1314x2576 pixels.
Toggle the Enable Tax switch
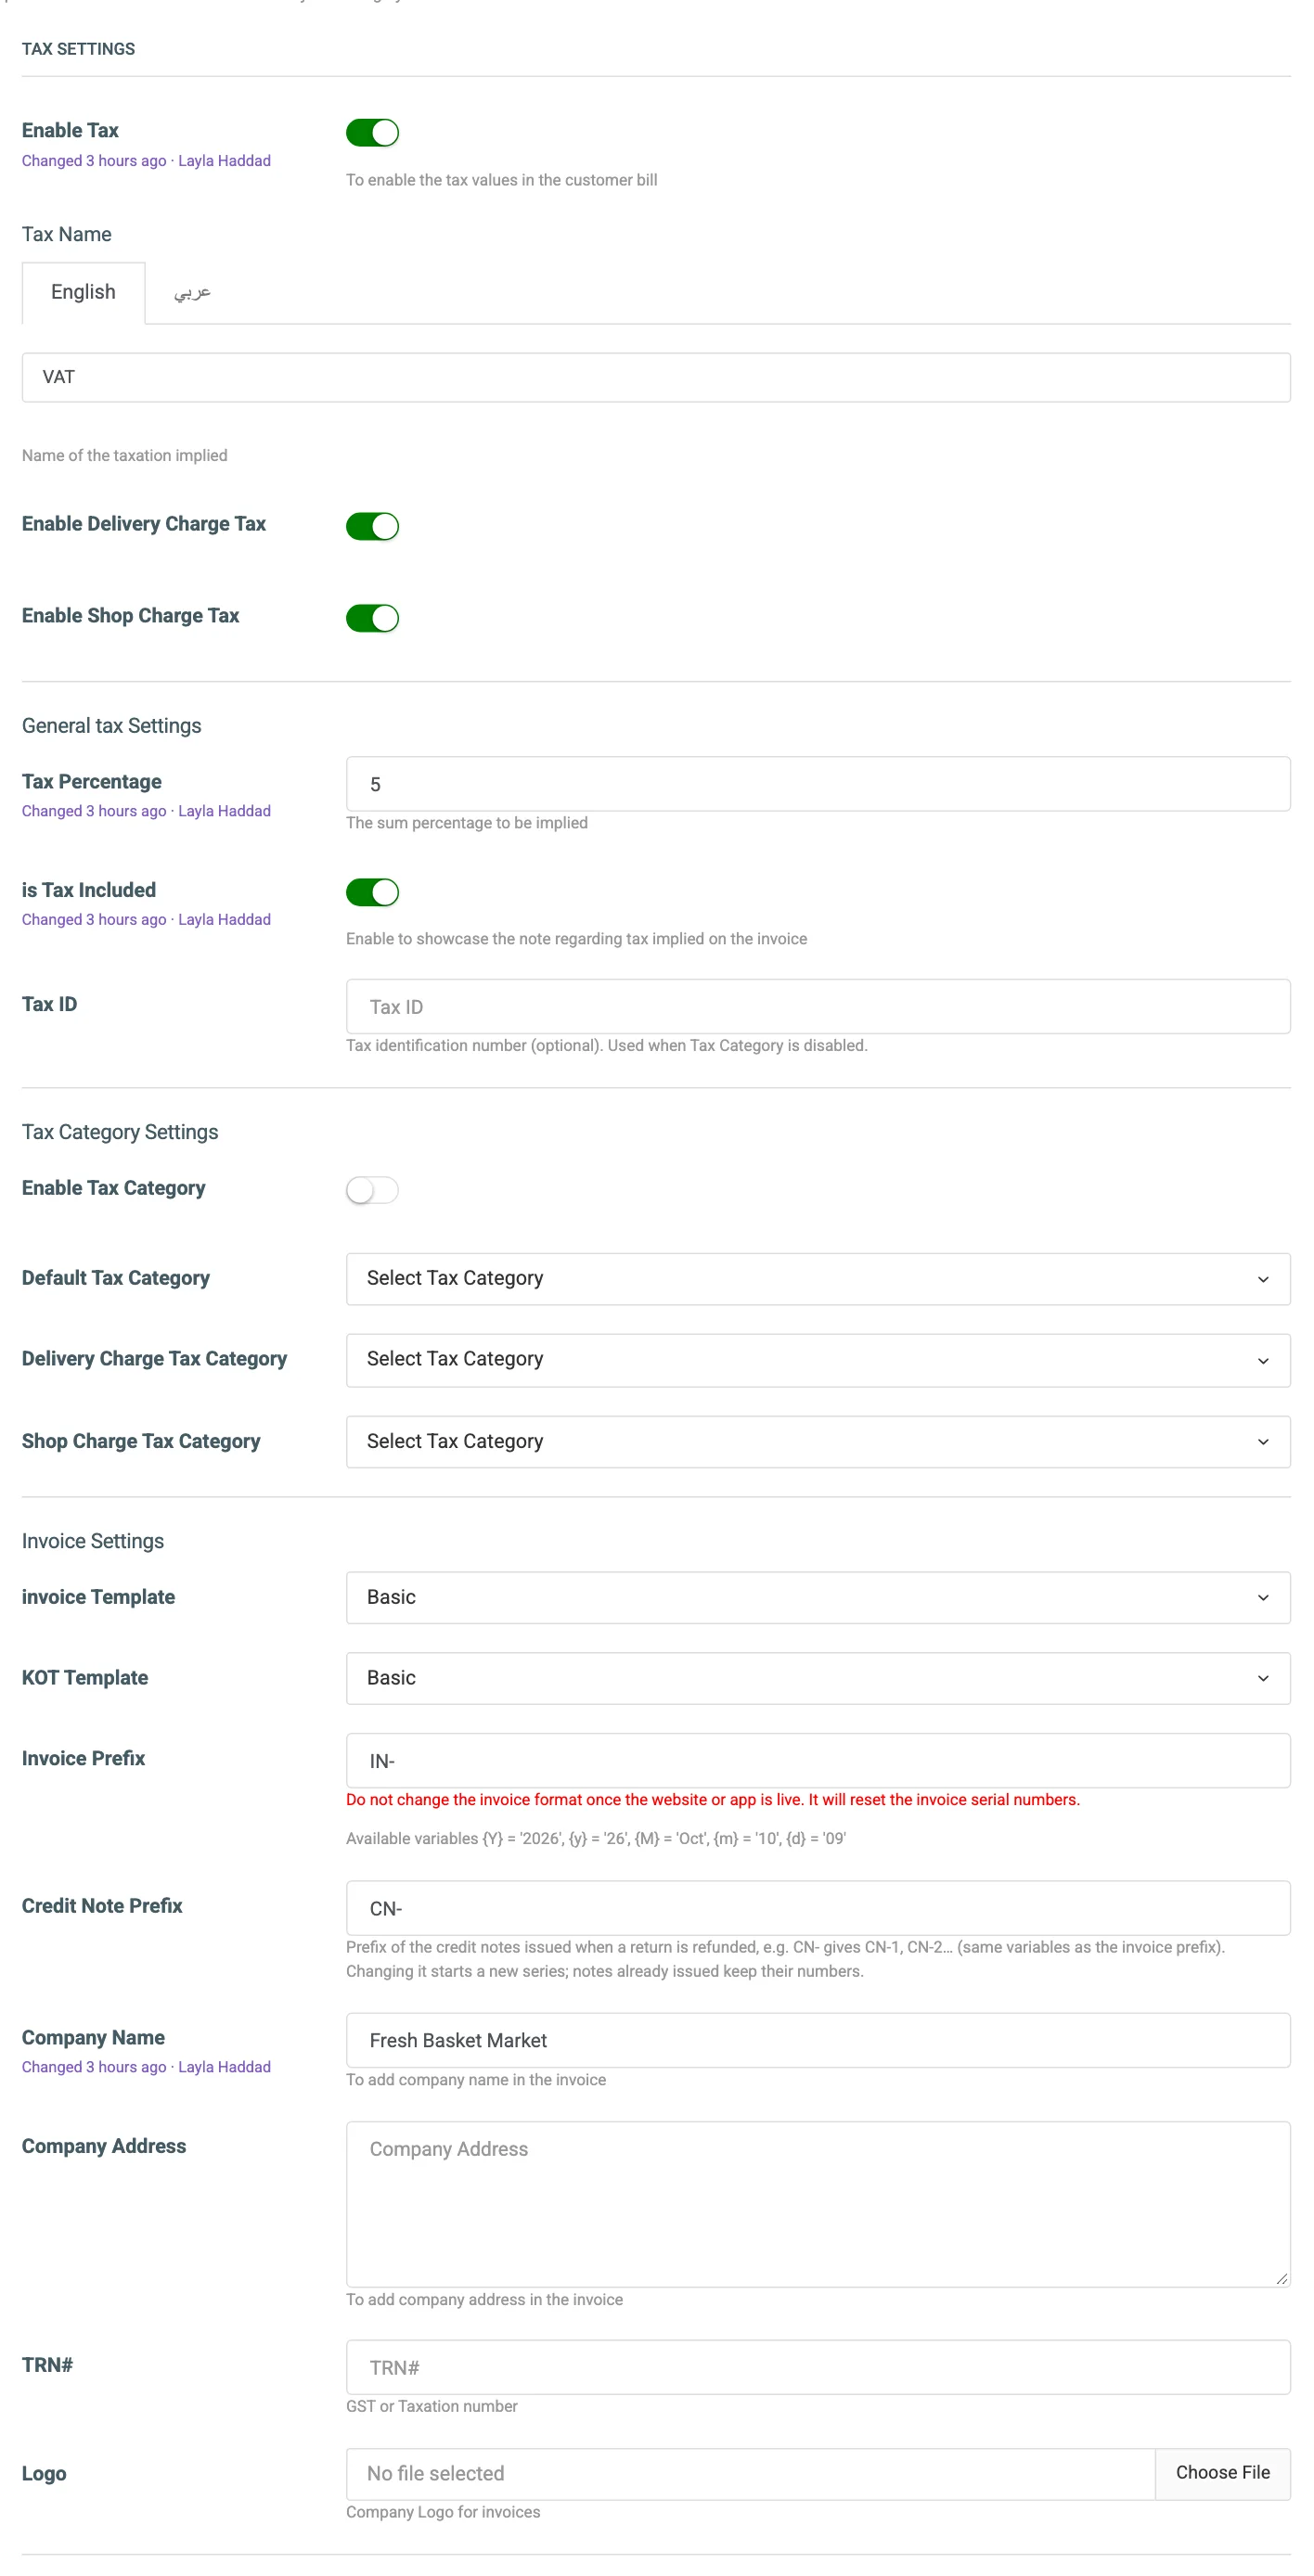pyautogui.click(x=372, y=132)
